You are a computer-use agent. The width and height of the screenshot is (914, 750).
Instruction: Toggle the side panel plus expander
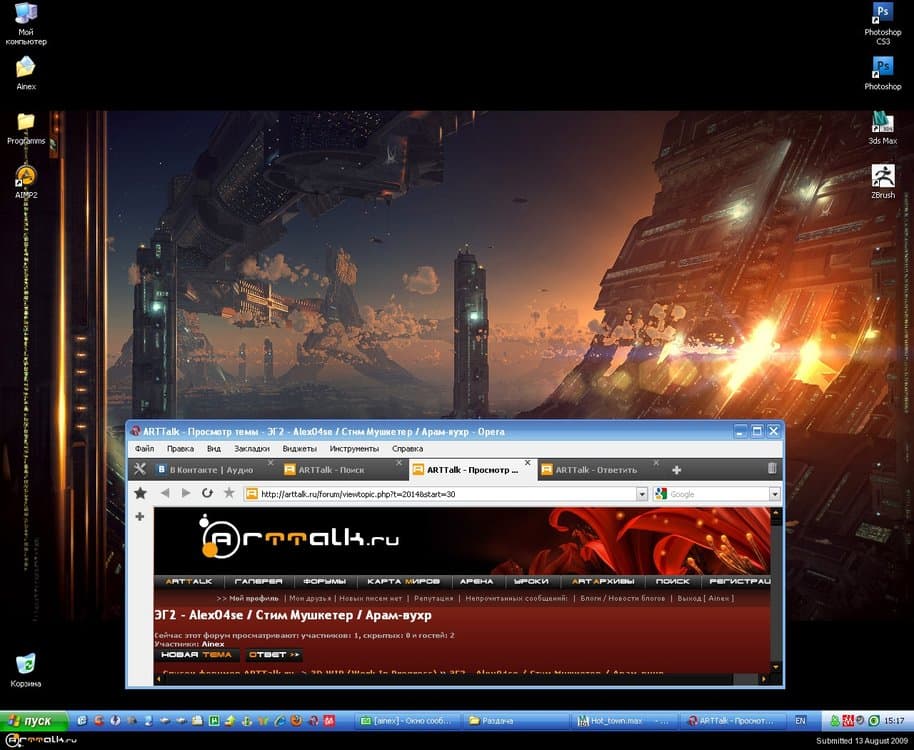(x=140, y=517)
